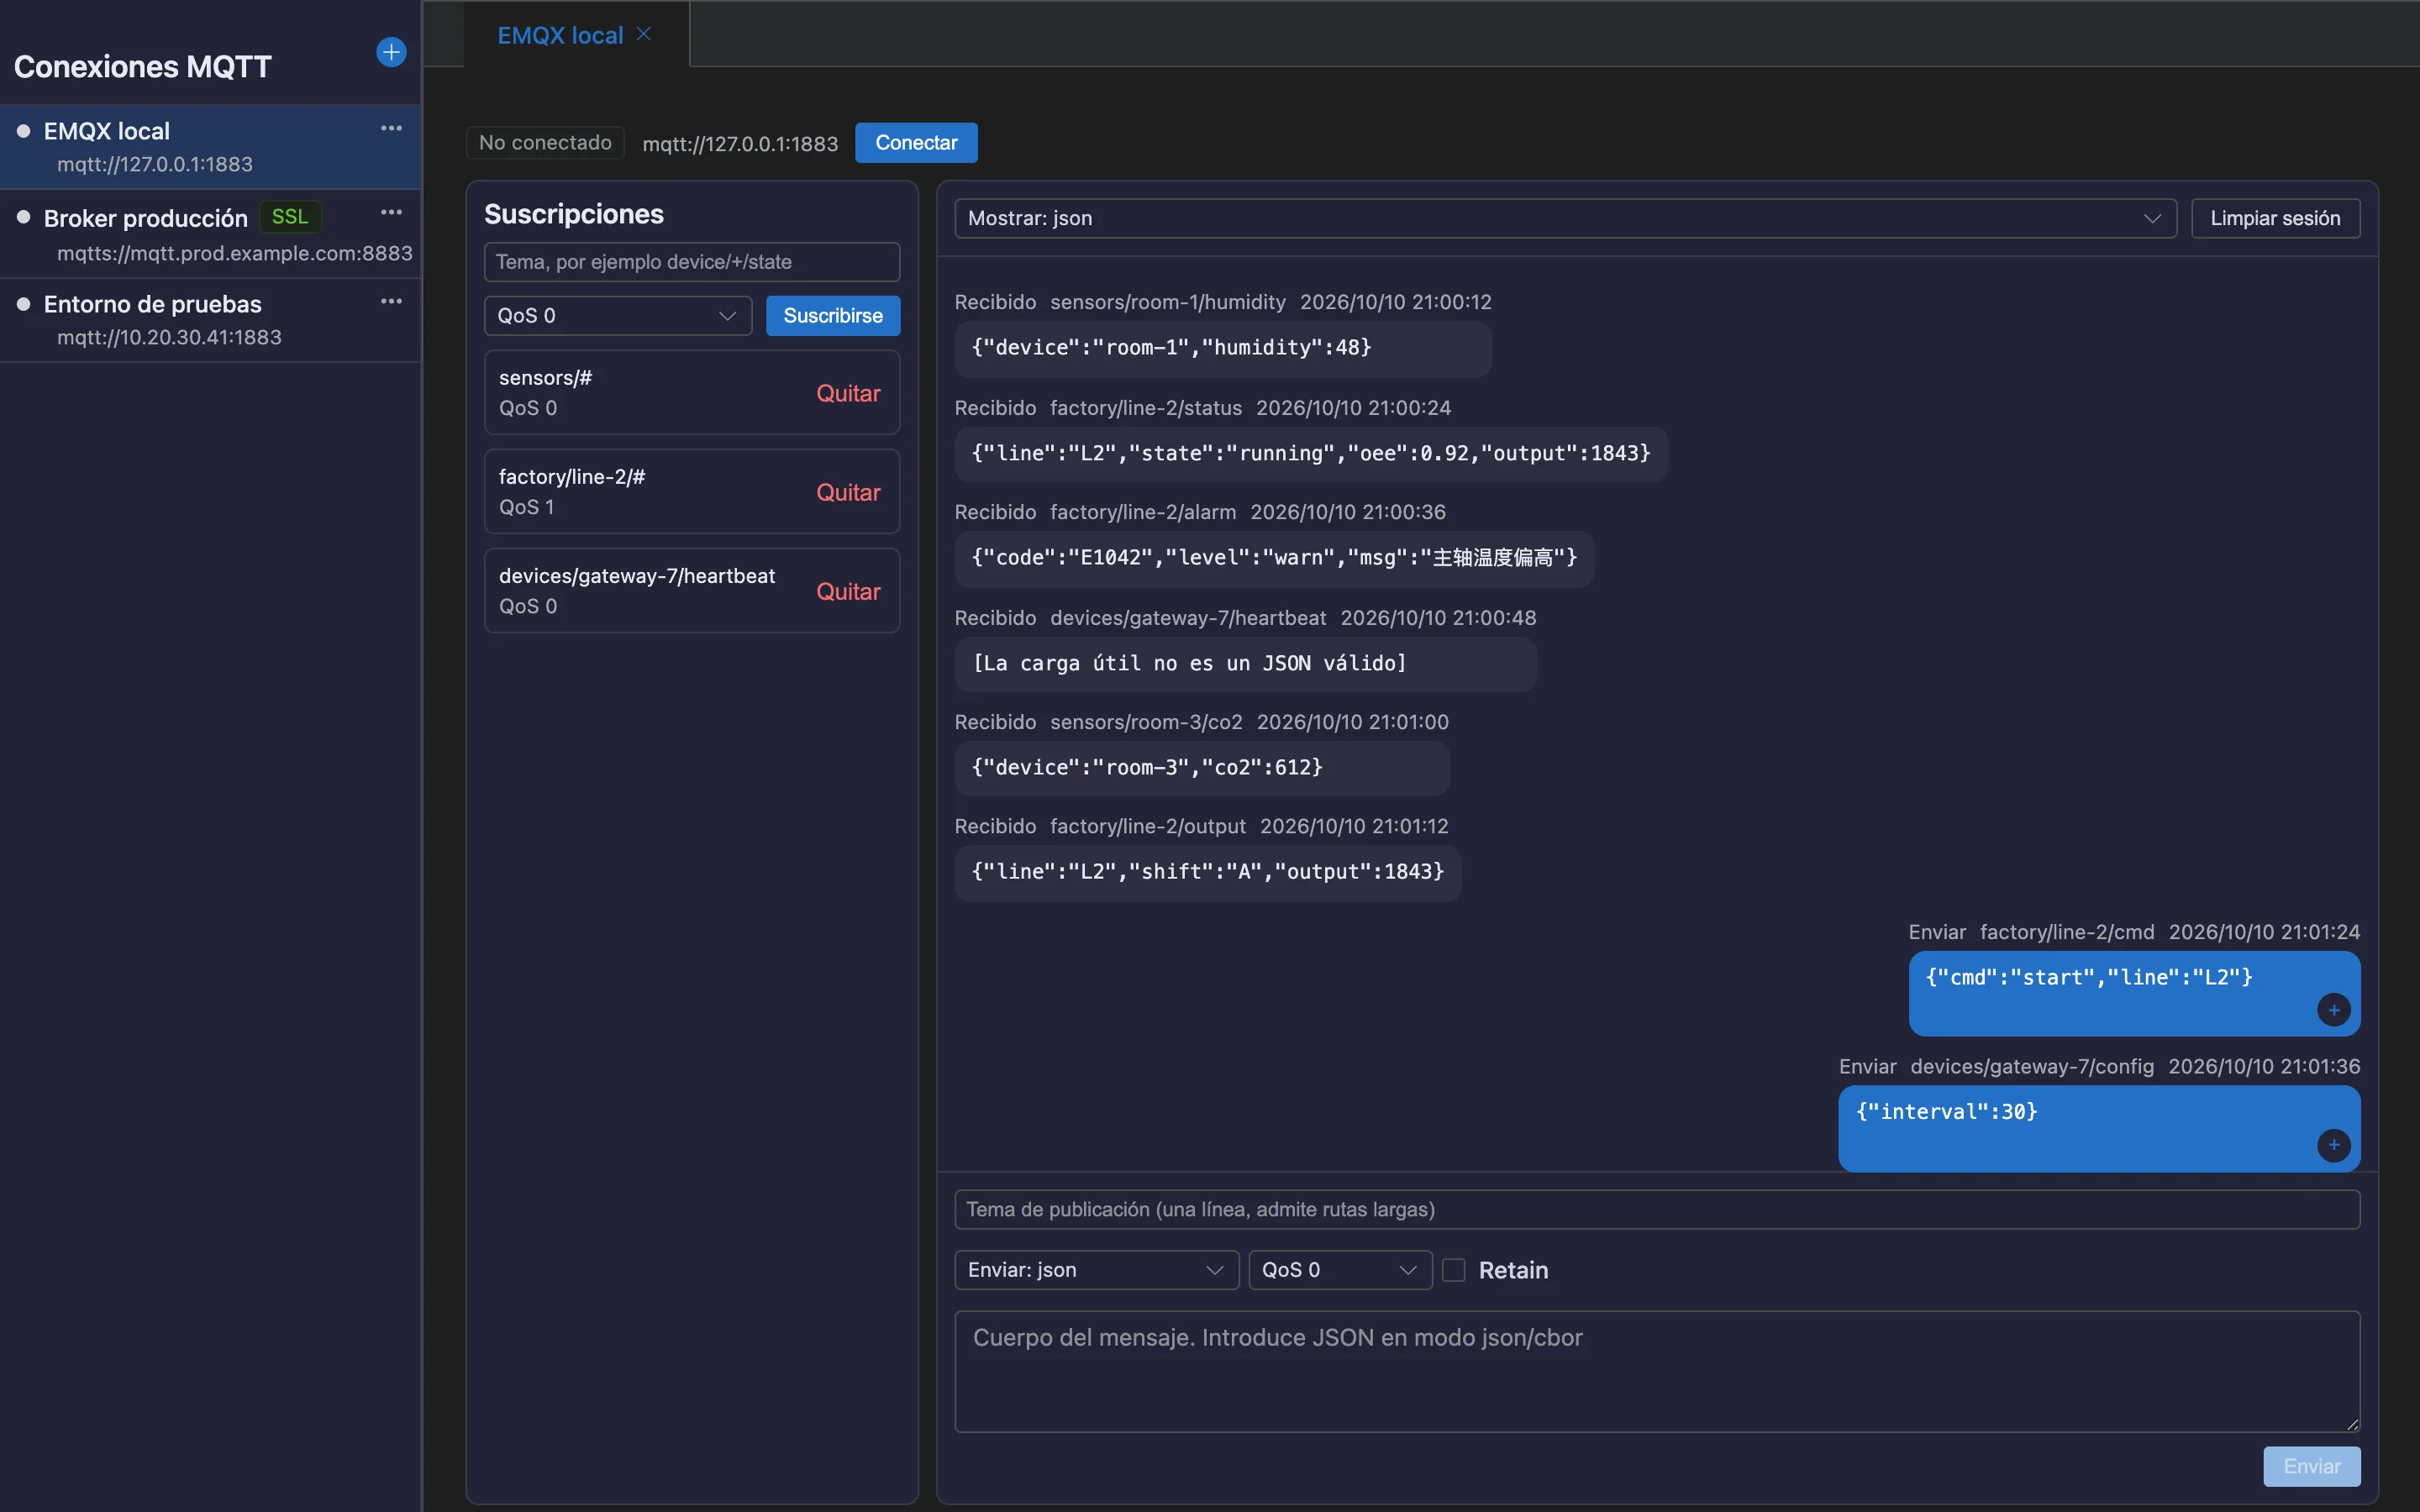Screen dimensions: 2420x1512
Task: Click the invalid JSON heartbeat message
Action: point(1245,664)
